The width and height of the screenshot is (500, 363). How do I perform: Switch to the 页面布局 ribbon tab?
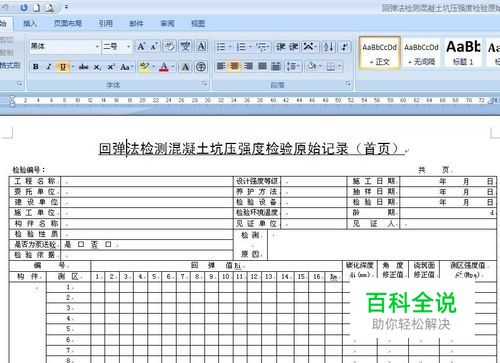[x=68, y=23]
